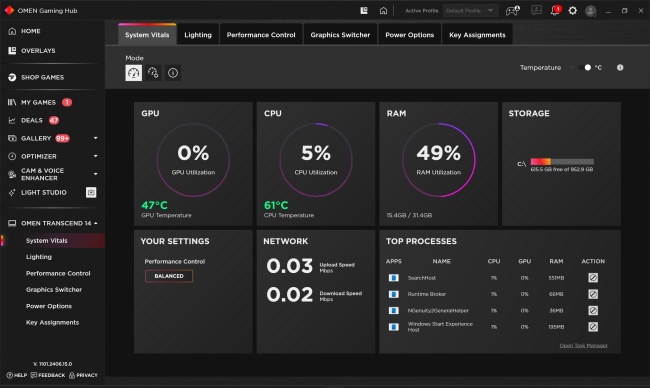
Task: Open the settings gear in title bar
Action: pos(572,11)
